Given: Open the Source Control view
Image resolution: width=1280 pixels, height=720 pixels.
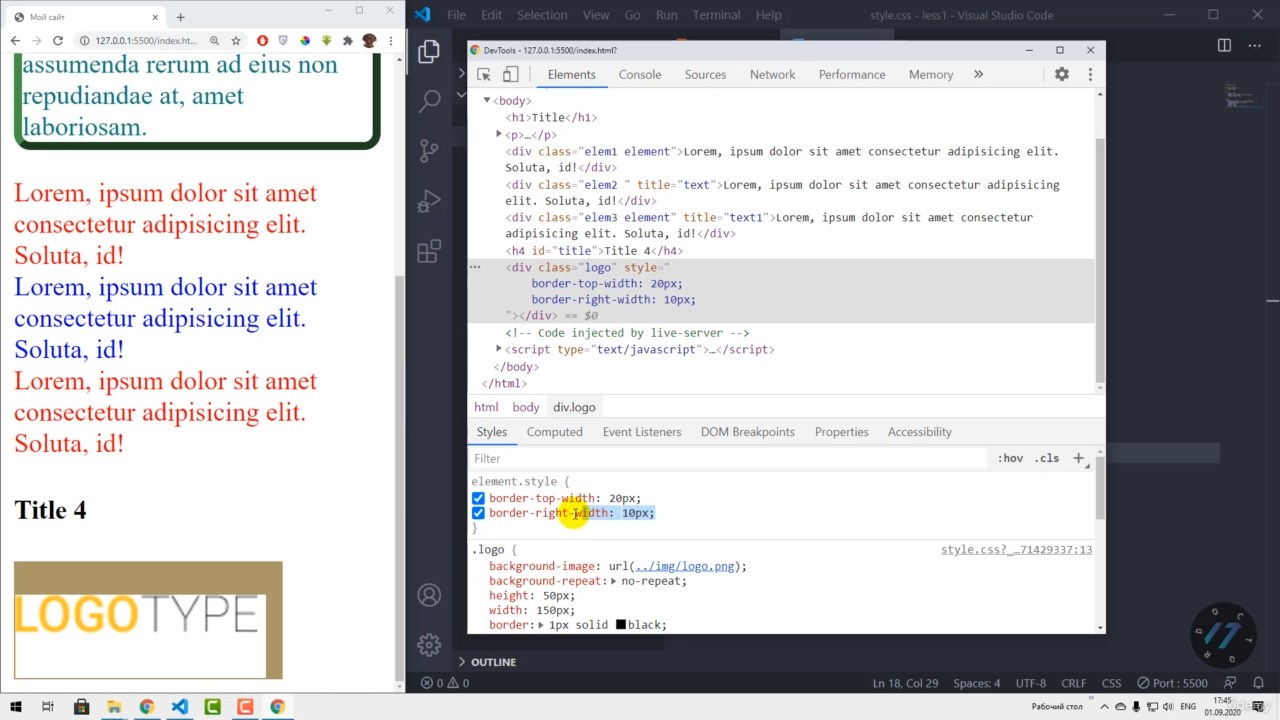Looking at the screenshot, I should tap(429, 151).
